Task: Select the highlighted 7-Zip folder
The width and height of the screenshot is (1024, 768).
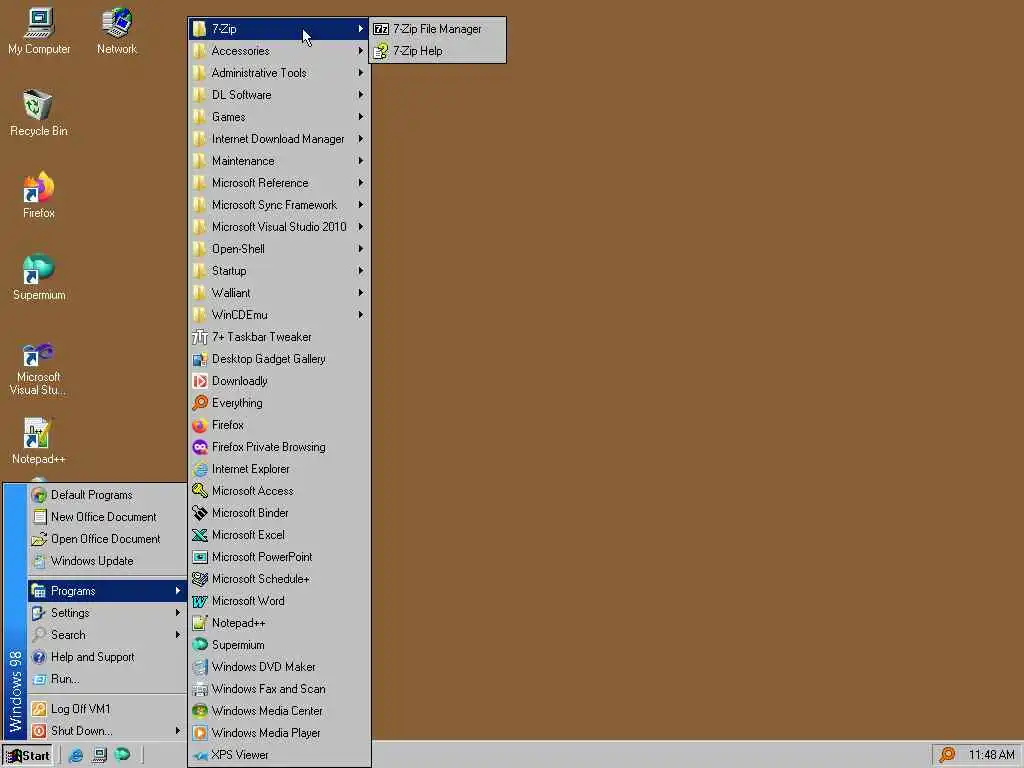Action: [x=279, y=29]
